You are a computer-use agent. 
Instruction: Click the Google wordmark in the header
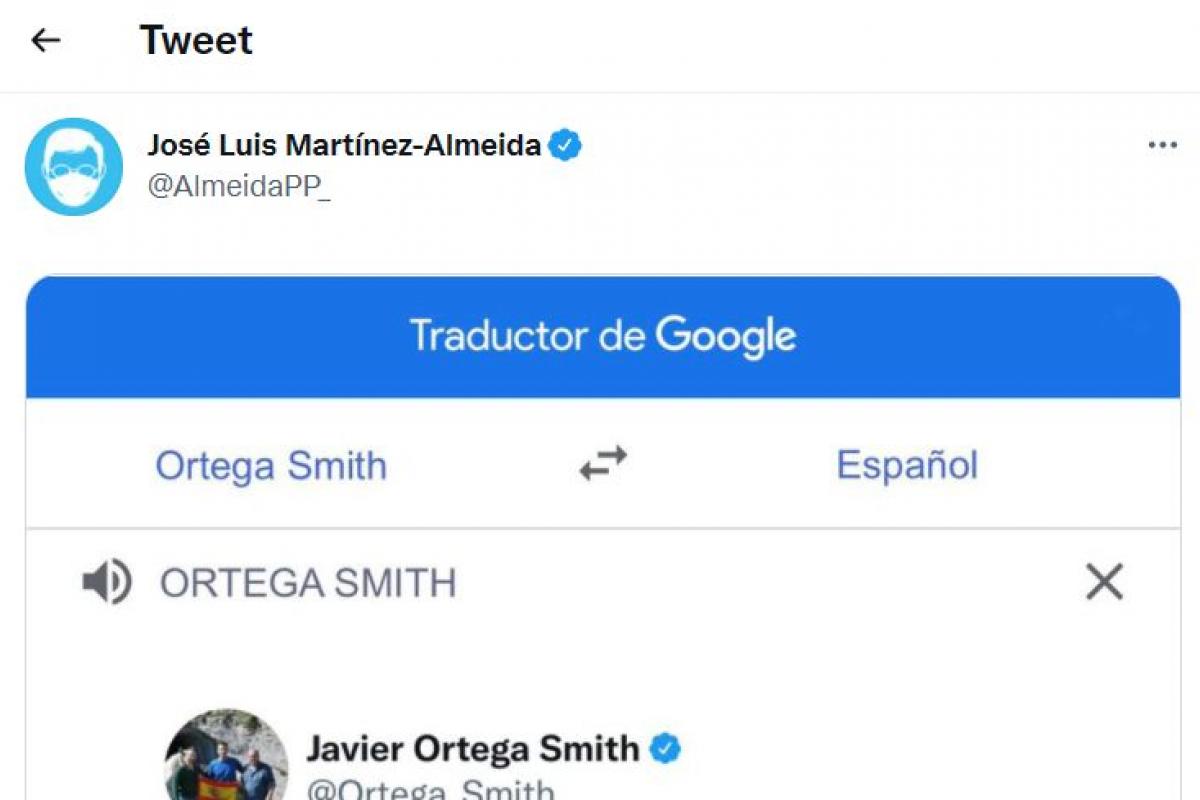point(725,336)
